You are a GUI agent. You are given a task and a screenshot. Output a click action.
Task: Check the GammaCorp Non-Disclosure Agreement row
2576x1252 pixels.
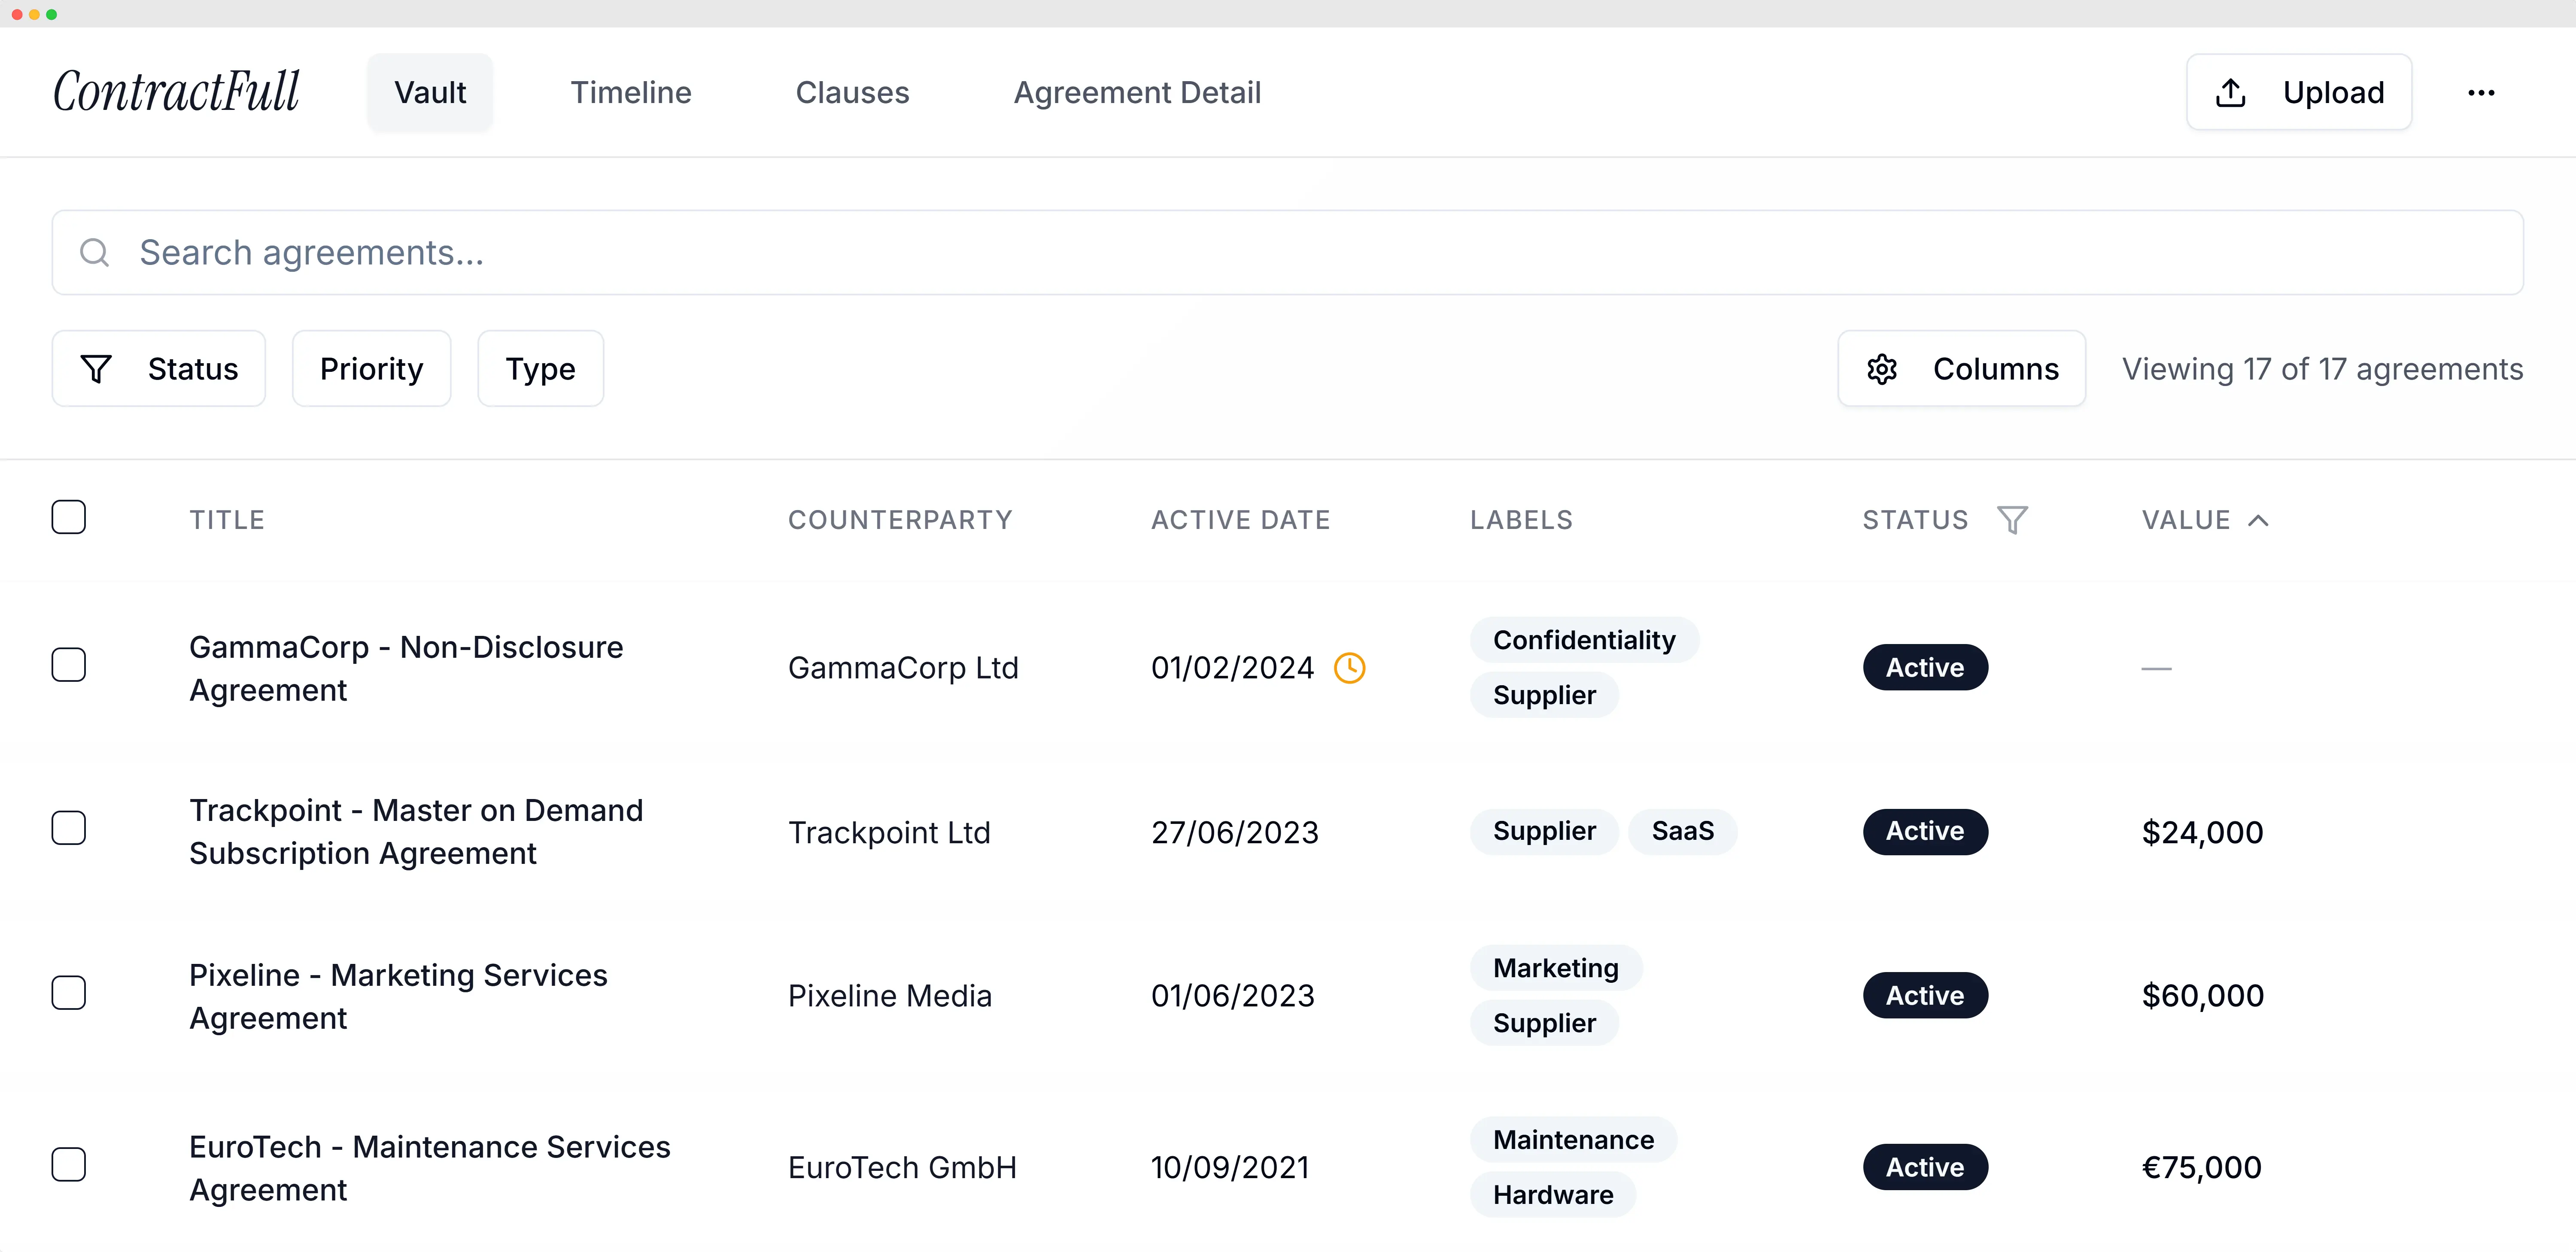[x=69, y=665]
